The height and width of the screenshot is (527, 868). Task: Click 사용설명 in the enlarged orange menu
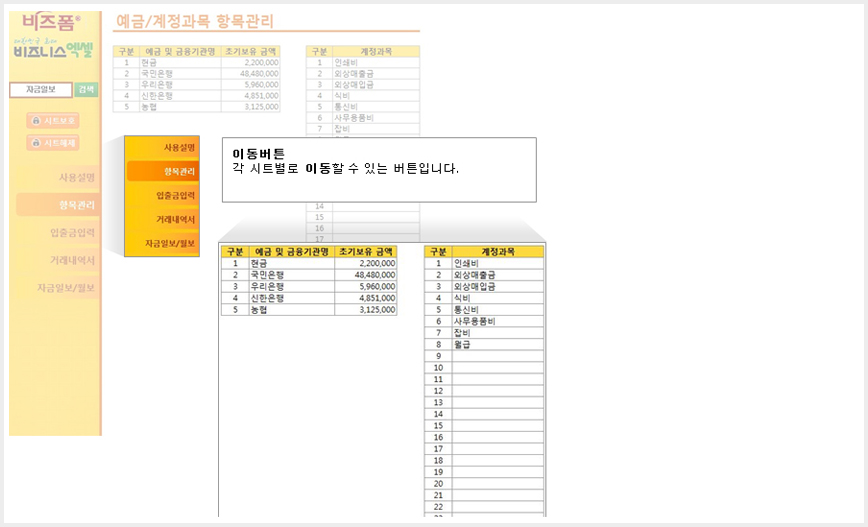pyautogui.click(x=179, y=148)
